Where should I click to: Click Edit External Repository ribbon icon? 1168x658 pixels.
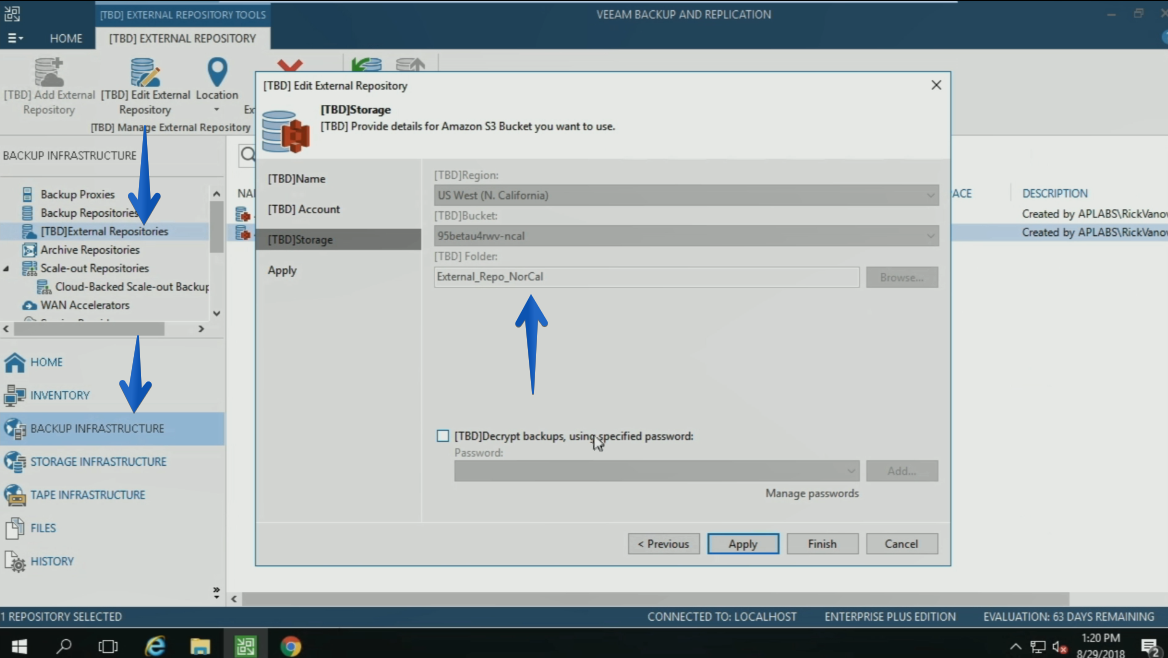145,86
